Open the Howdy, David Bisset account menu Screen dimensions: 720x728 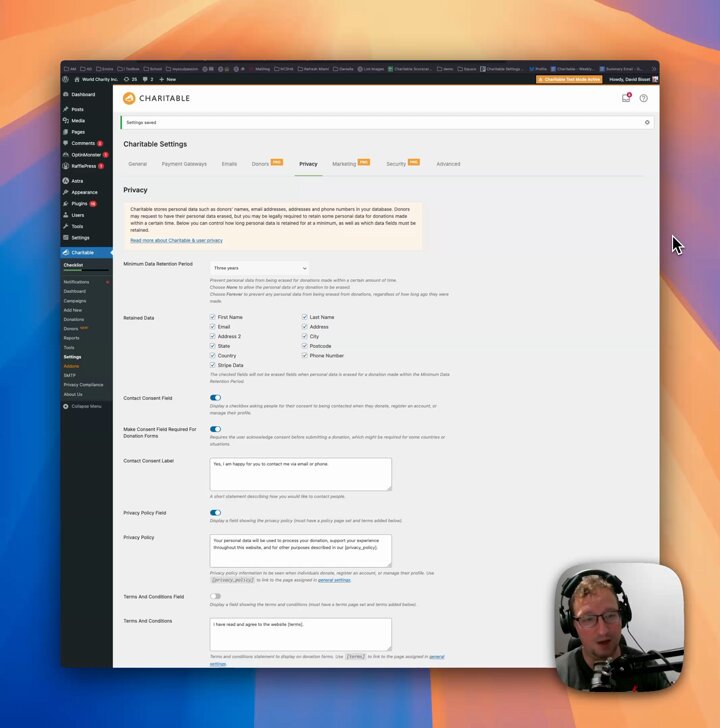coord(633,79)
